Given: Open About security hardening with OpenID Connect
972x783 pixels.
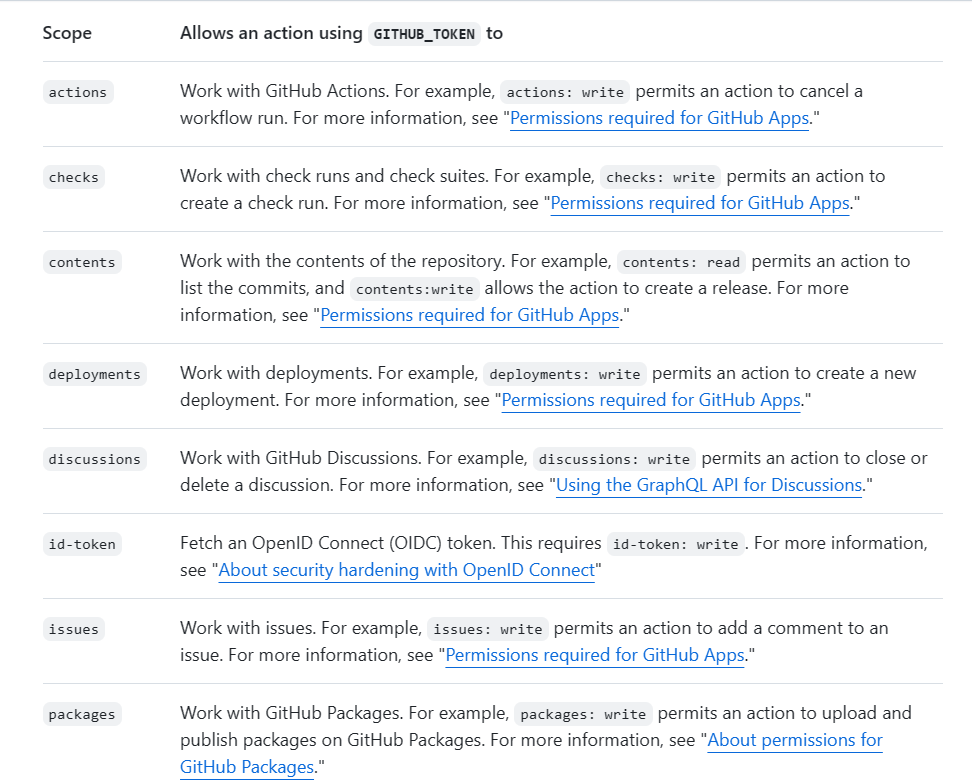Looking at the screenshot, I should tap(407, 570).
